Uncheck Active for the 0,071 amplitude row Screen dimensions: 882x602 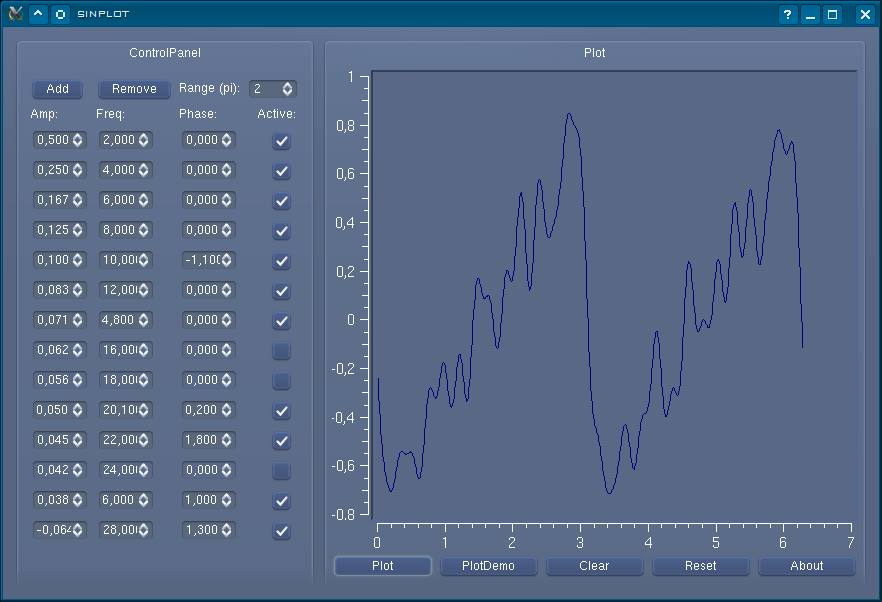click(x=281, y=320)
